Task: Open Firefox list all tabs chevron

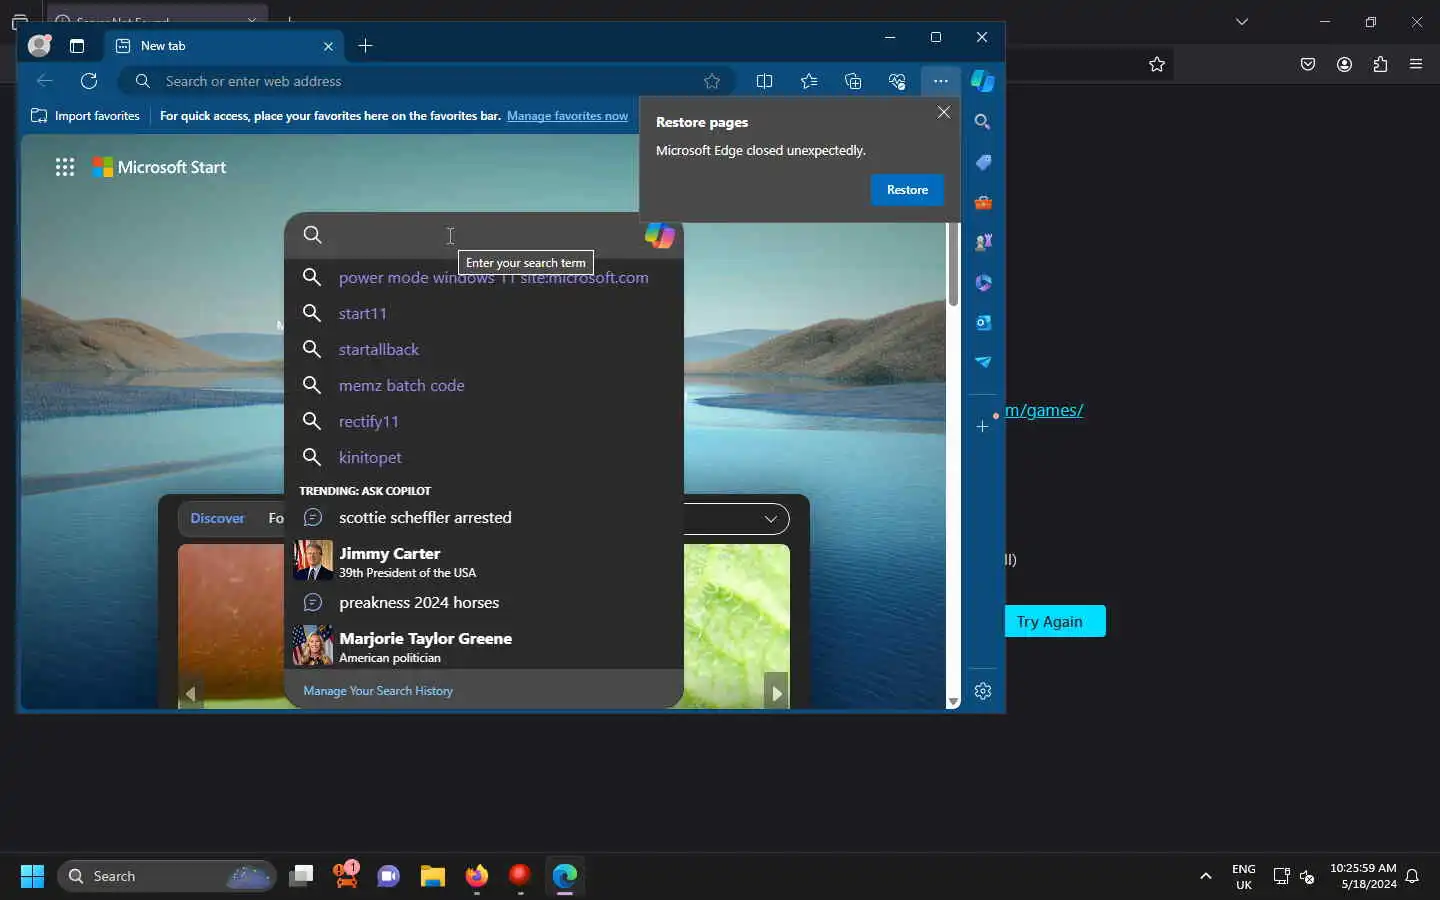Action: pyautogui.click(x=1242, y=22)
